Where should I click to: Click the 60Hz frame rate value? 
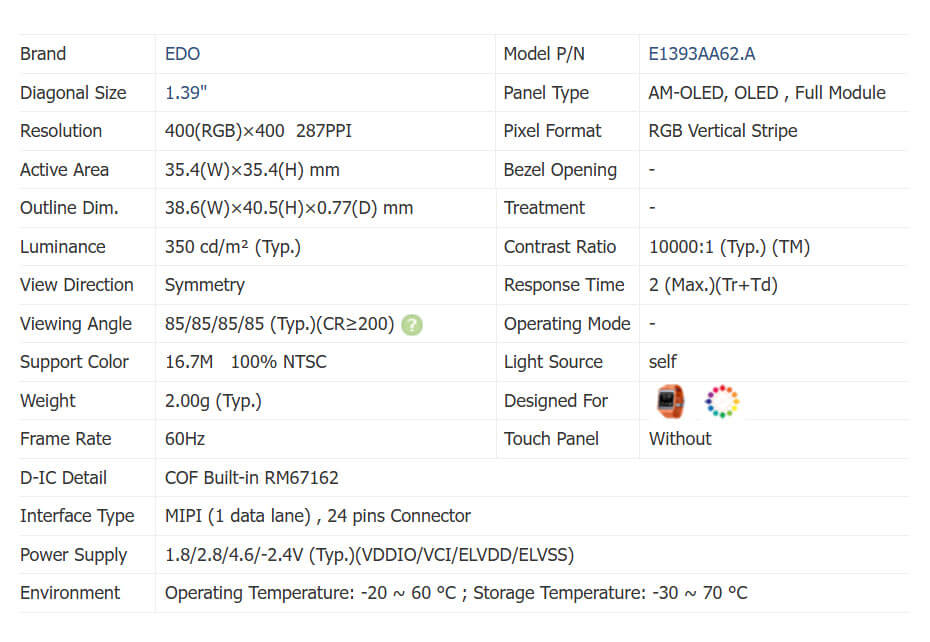(x=185, y=439)
